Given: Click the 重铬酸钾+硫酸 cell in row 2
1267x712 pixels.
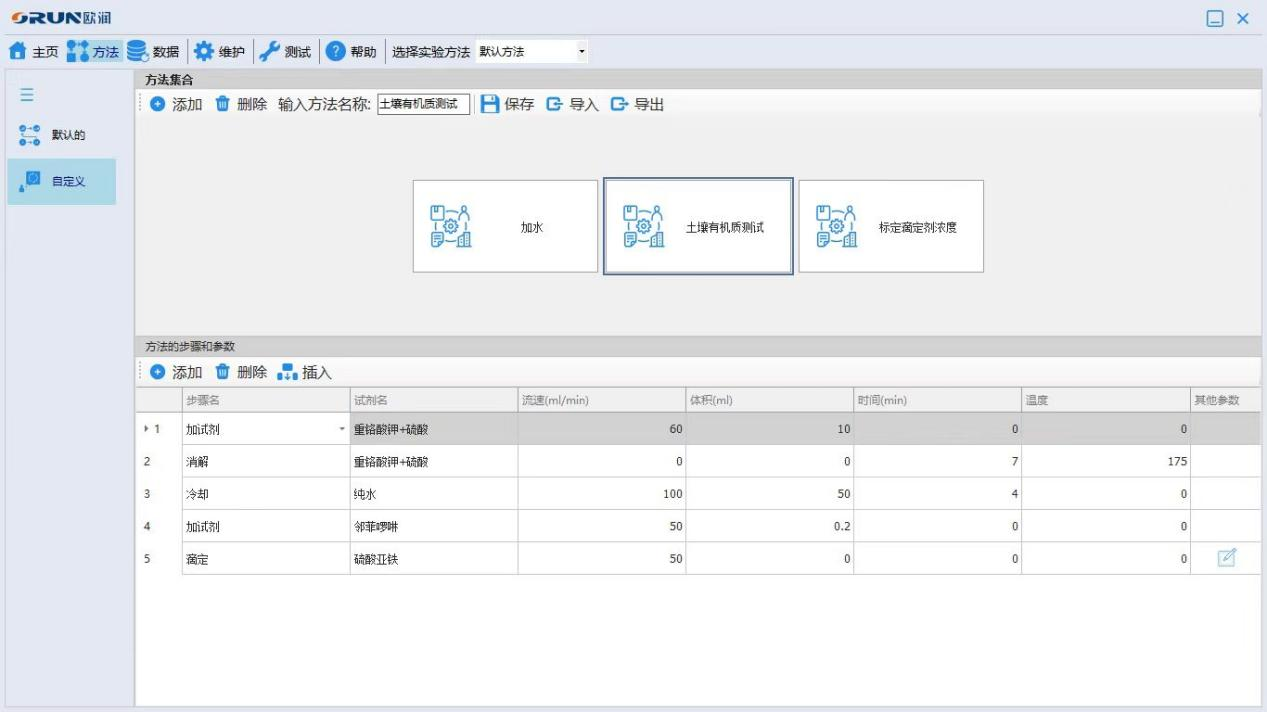Looking at the screenshot, I should [x=434, y=461].
